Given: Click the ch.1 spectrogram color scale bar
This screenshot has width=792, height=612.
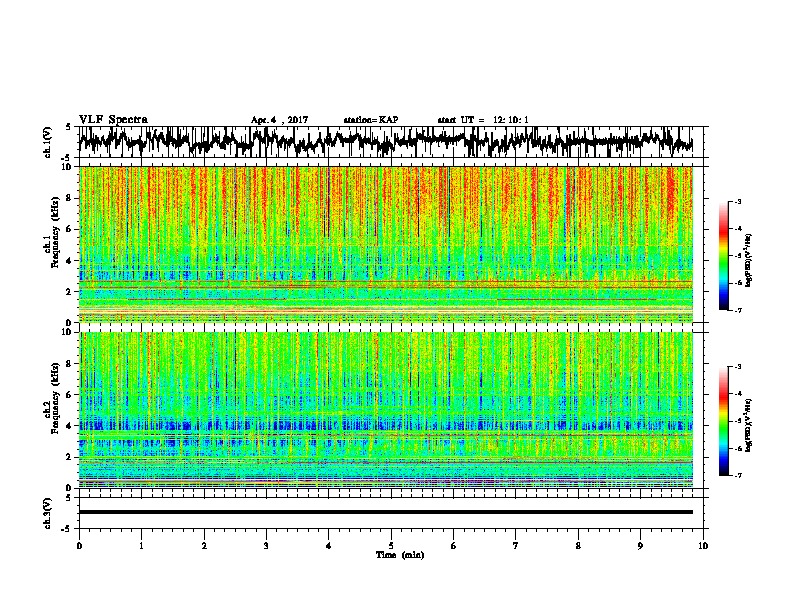Looking at the screenshot, I should click(x=723, y=256).
